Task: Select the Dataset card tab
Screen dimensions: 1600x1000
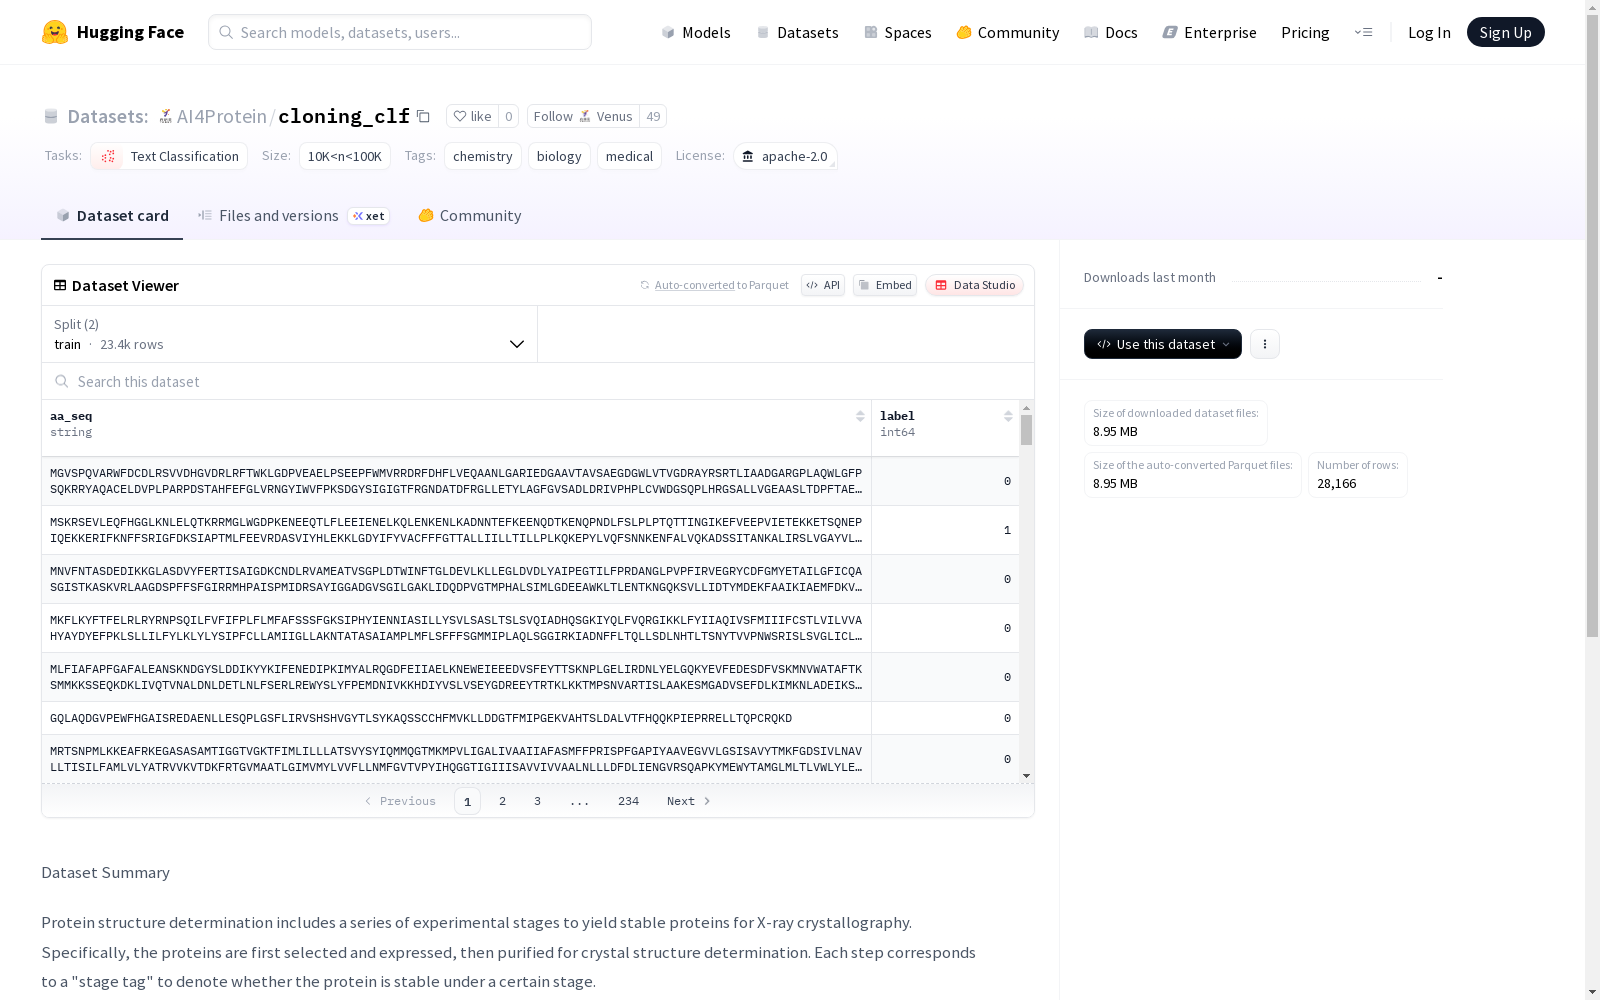Action: [x=112, y=216]
